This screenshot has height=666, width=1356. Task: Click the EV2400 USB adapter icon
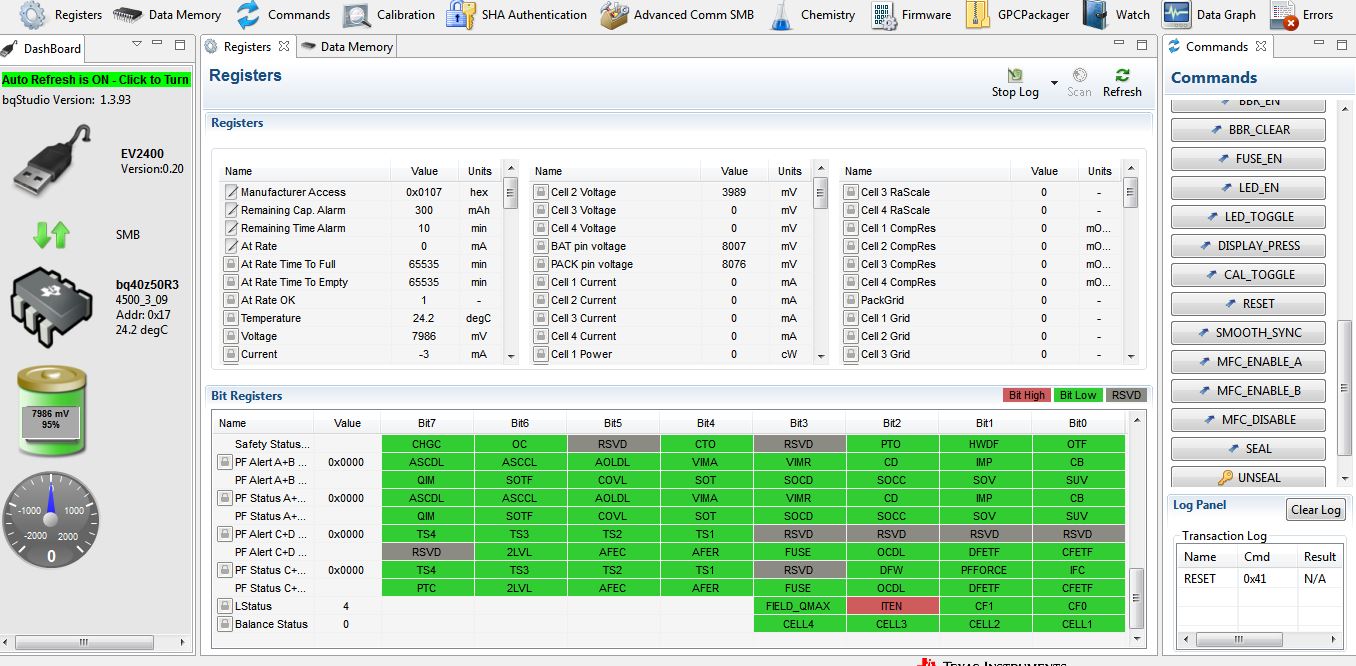click(x=52, y=160)
